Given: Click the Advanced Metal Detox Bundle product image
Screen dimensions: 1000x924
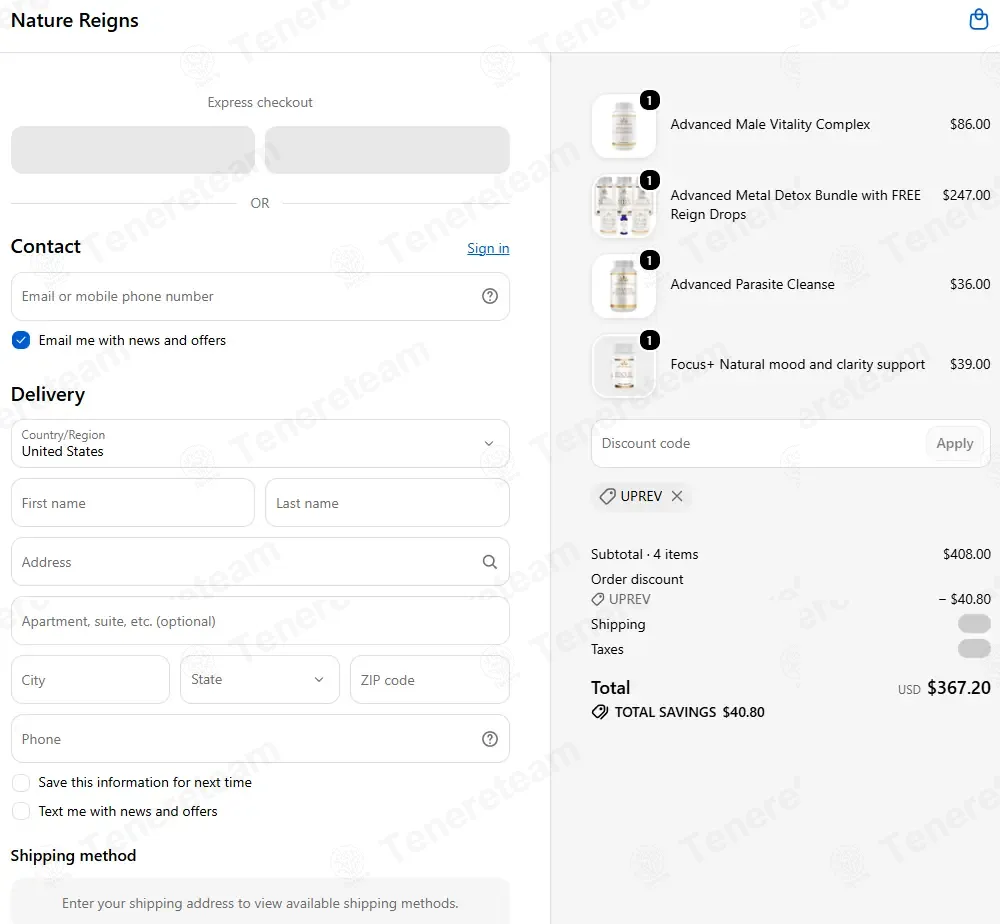Looking at the screenshot, I should pyautogui.click(x=624, y=206).
